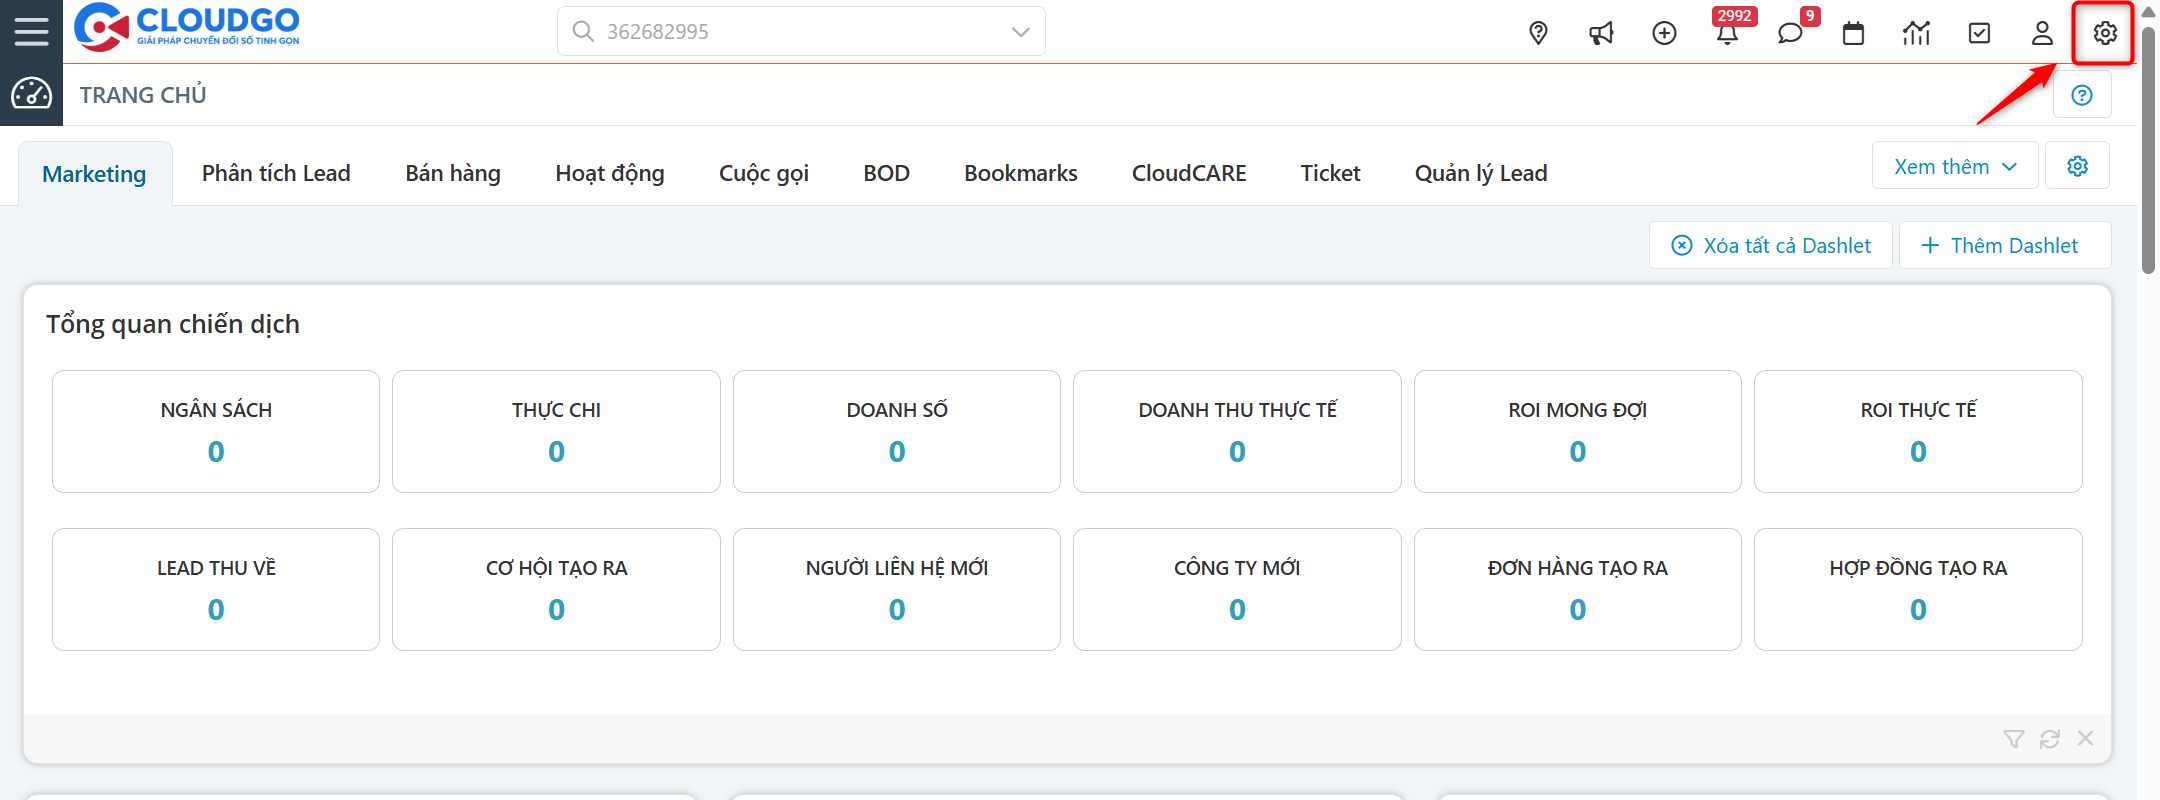Expand the global search dropdown arrow
The height and width of the screenshot is (800, 2160).
[1020, 32]
